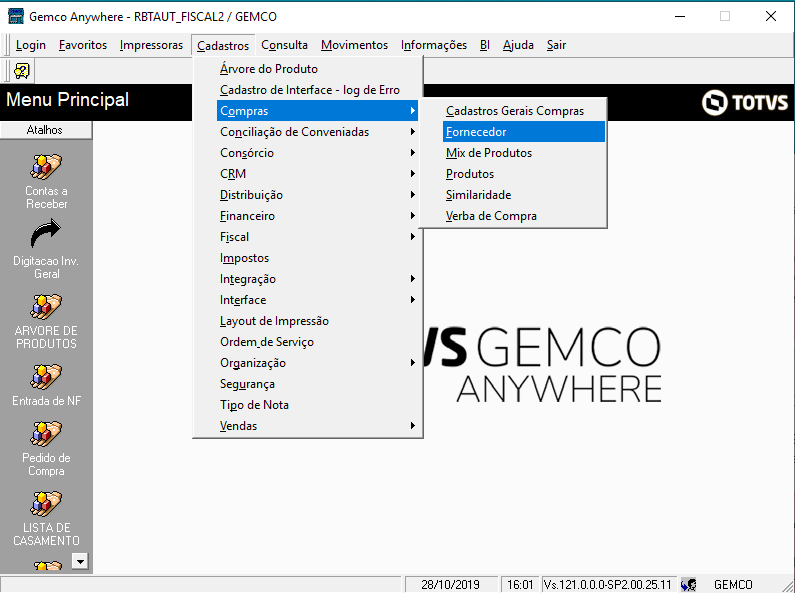795x593 pixels.
Task: Open the Entrada de NF shortcut
Action: pyautogui.click(x=46, y=377)
